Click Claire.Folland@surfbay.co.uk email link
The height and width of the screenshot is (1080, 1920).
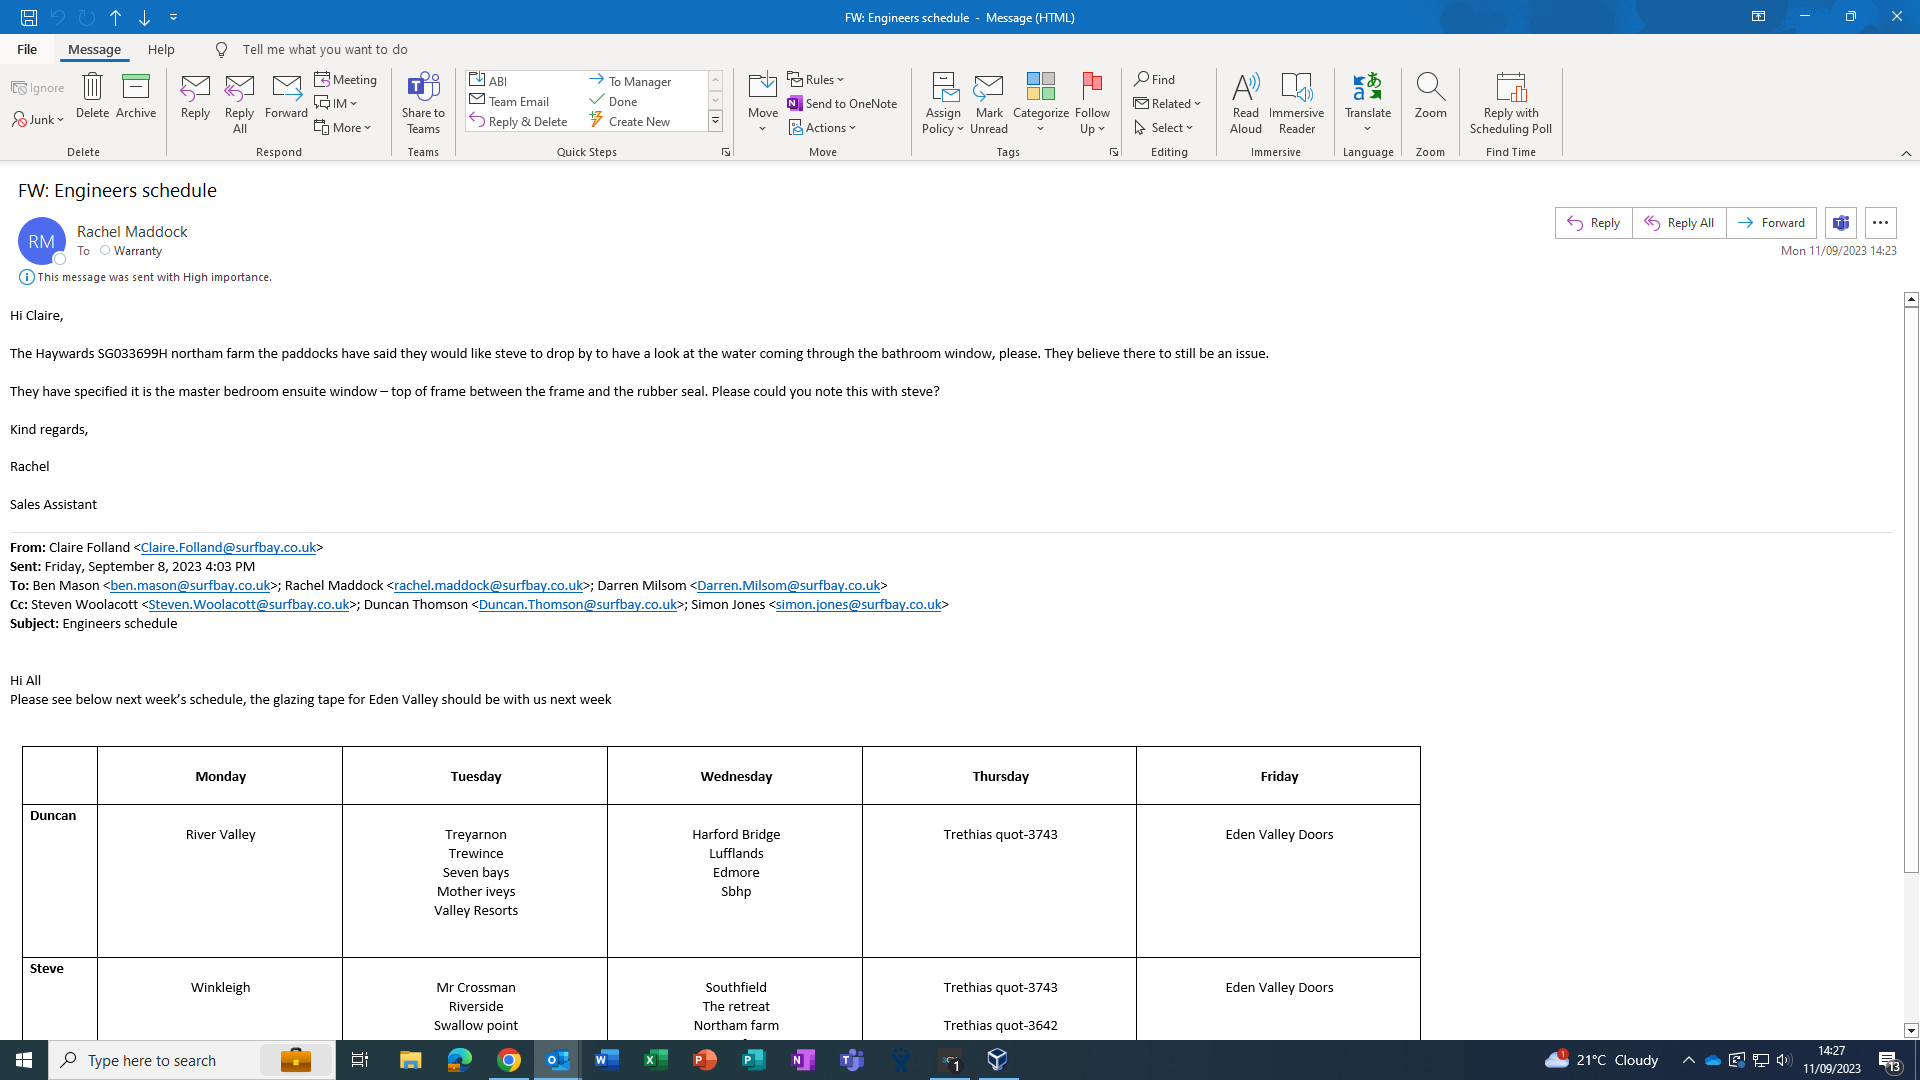click(228, 547)
